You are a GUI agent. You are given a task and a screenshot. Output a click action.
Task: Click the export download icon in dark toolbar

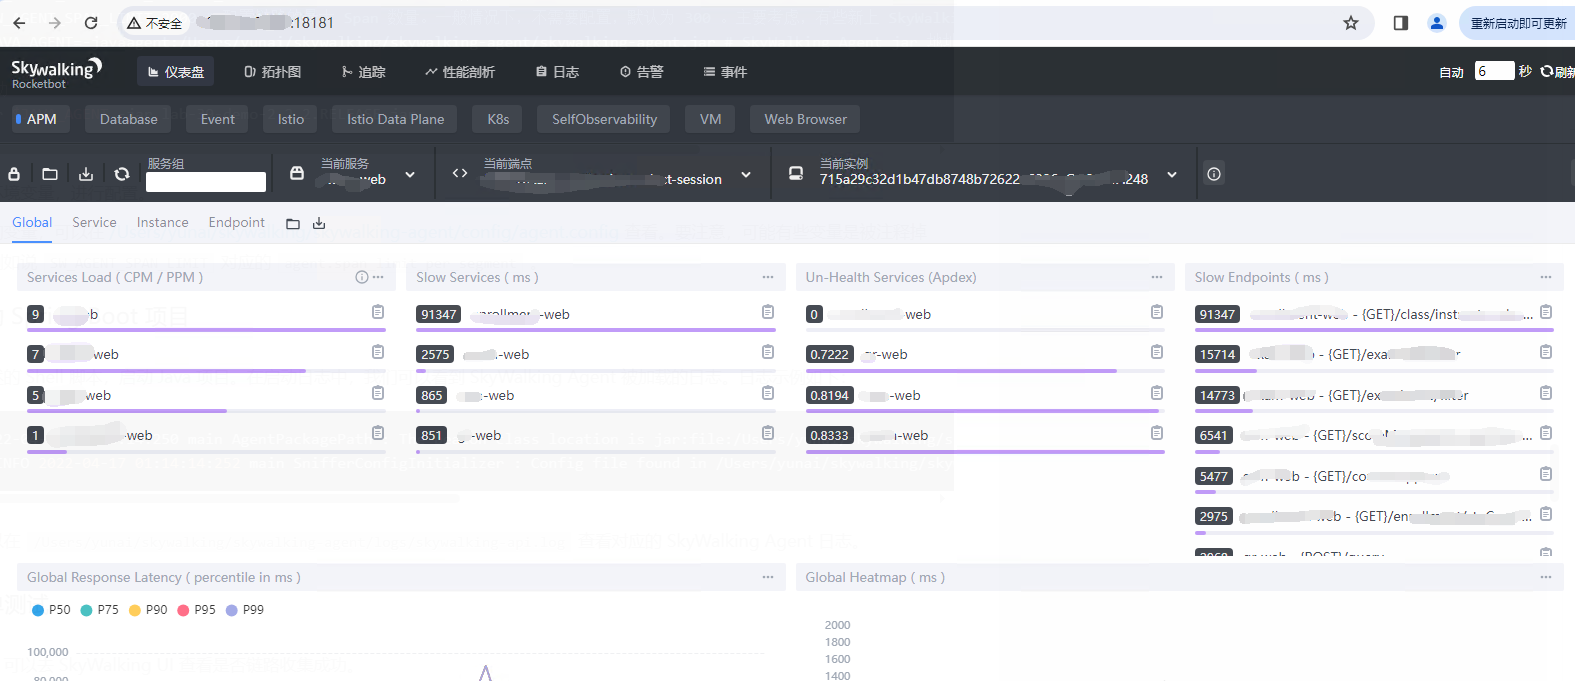[86, 174]
